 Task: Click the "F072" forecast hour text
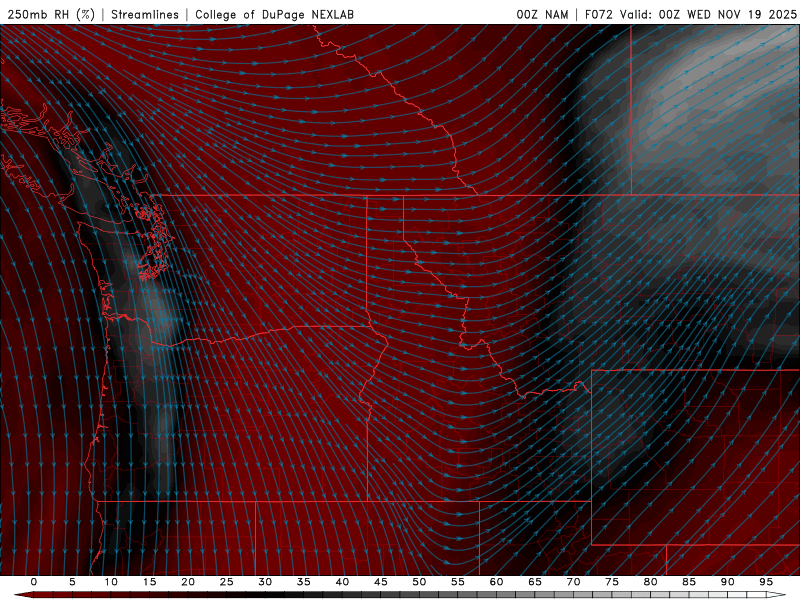pyautogui.click(x=598, y=14)
